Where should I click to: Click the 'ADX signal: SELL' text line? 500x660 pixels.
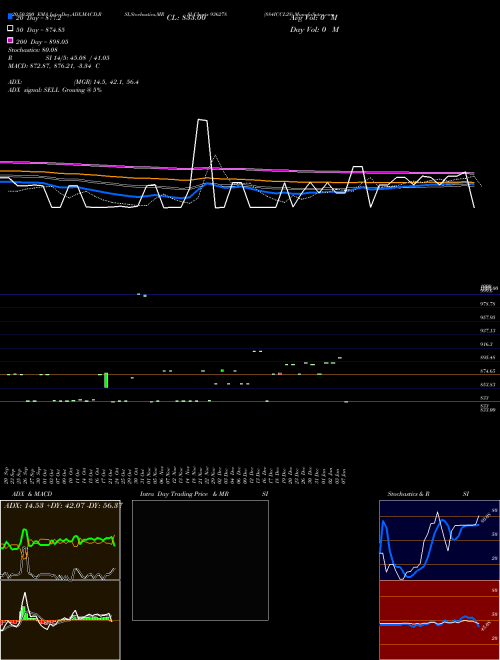point(55,90)
